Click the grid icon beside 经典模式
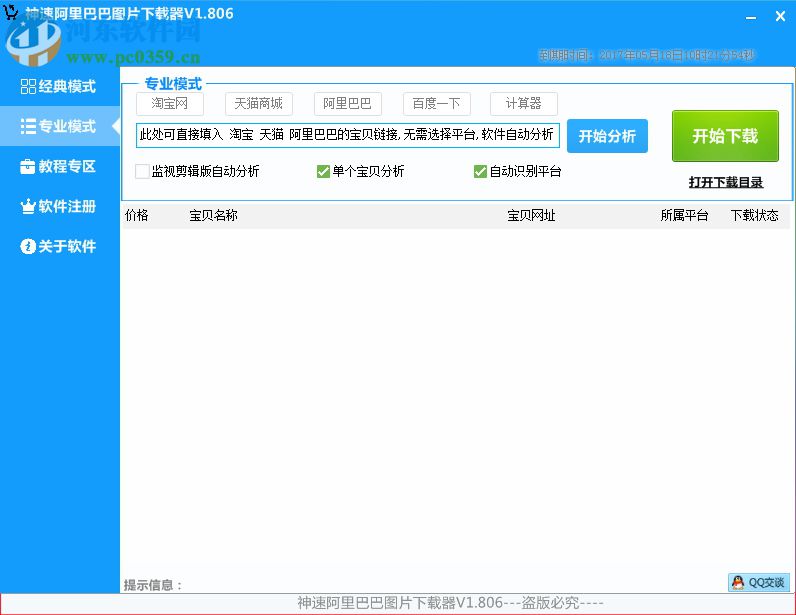 tap(28, 86)
